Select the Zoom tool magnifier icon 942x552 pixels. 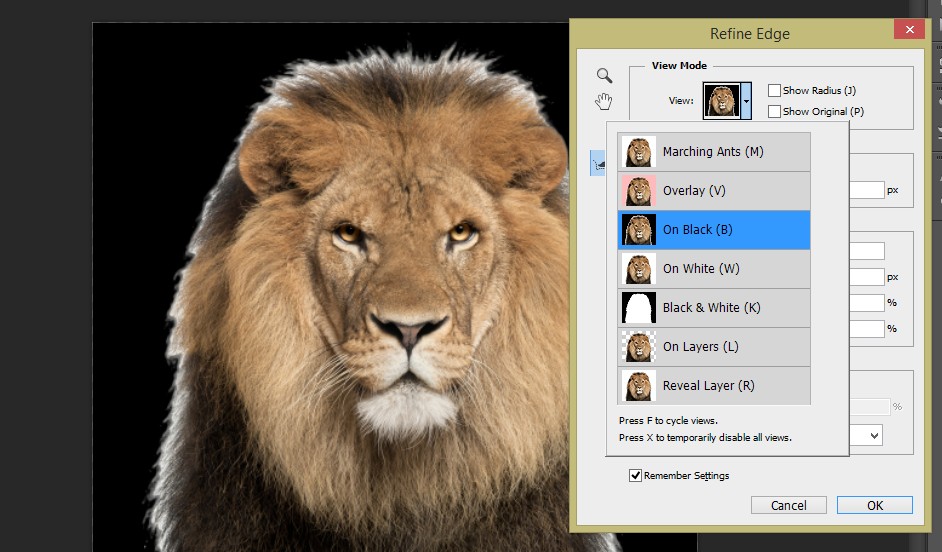(x=604, y=75)
